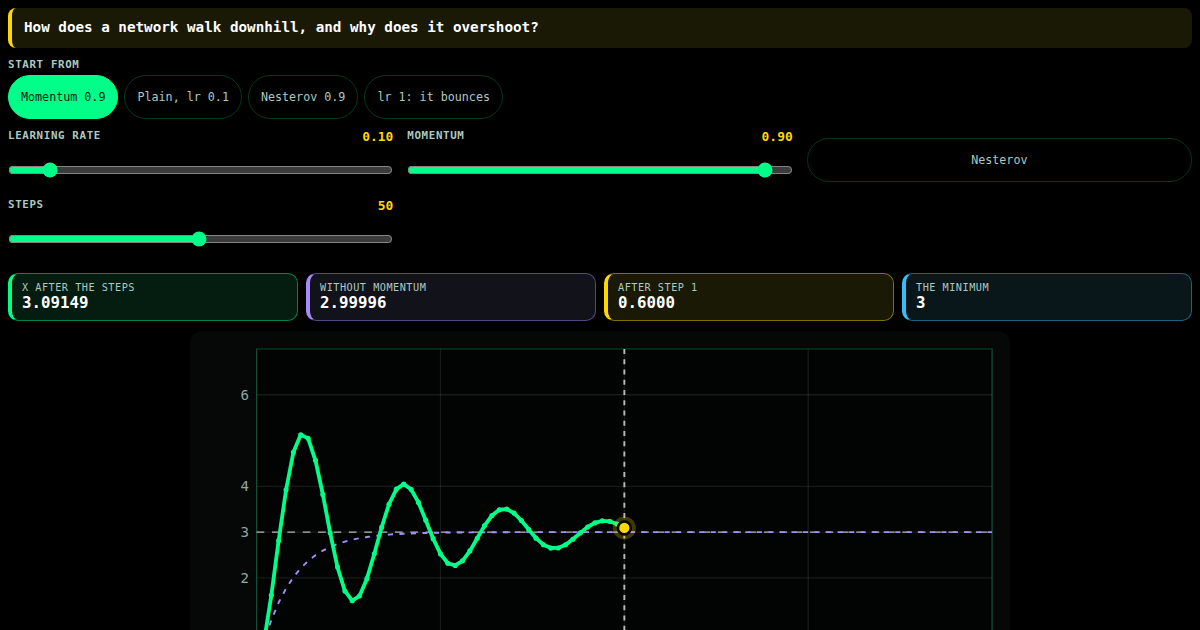The width and height of the screenshot is (1200, 630).
Task: Click the AFTER STEP 1 card
Action: [x=749, y=297]
